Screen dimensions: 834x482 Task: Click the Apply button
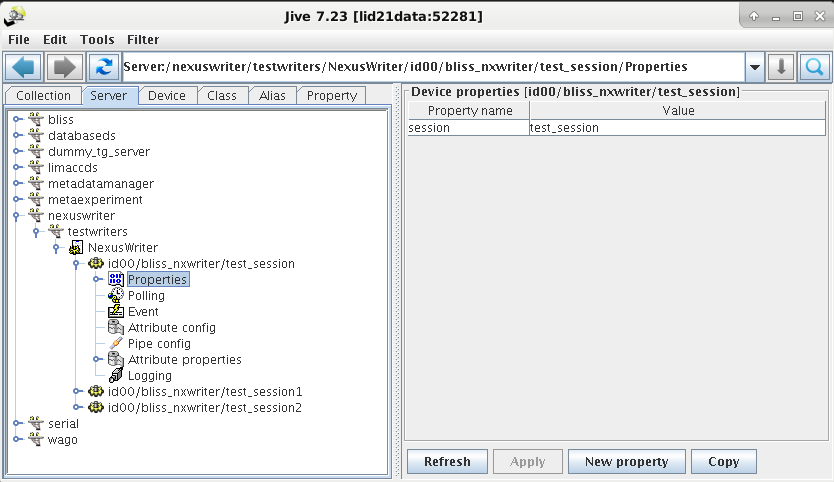[528, 462]
